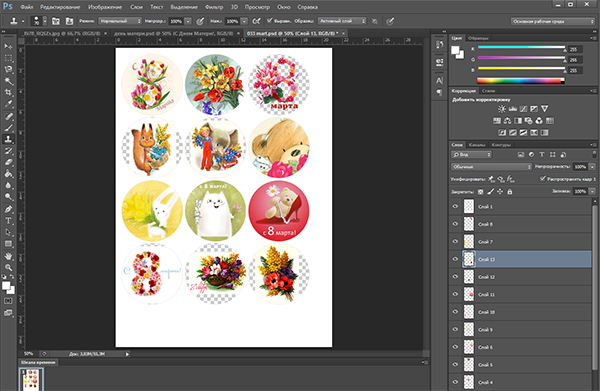Viewport: 600px width, 391px height.
Task: Open the Образец Активный слой dropdown
Action: click(342, 21)
